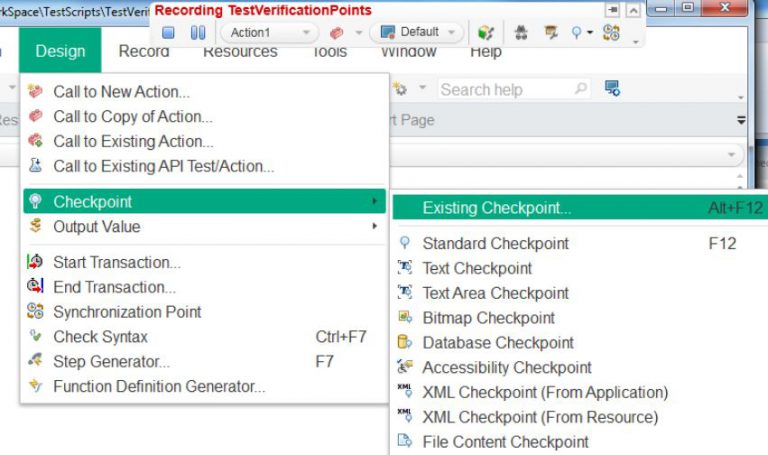Click the gear settings icon beside search
768x455 pixels.
point(401,89)
